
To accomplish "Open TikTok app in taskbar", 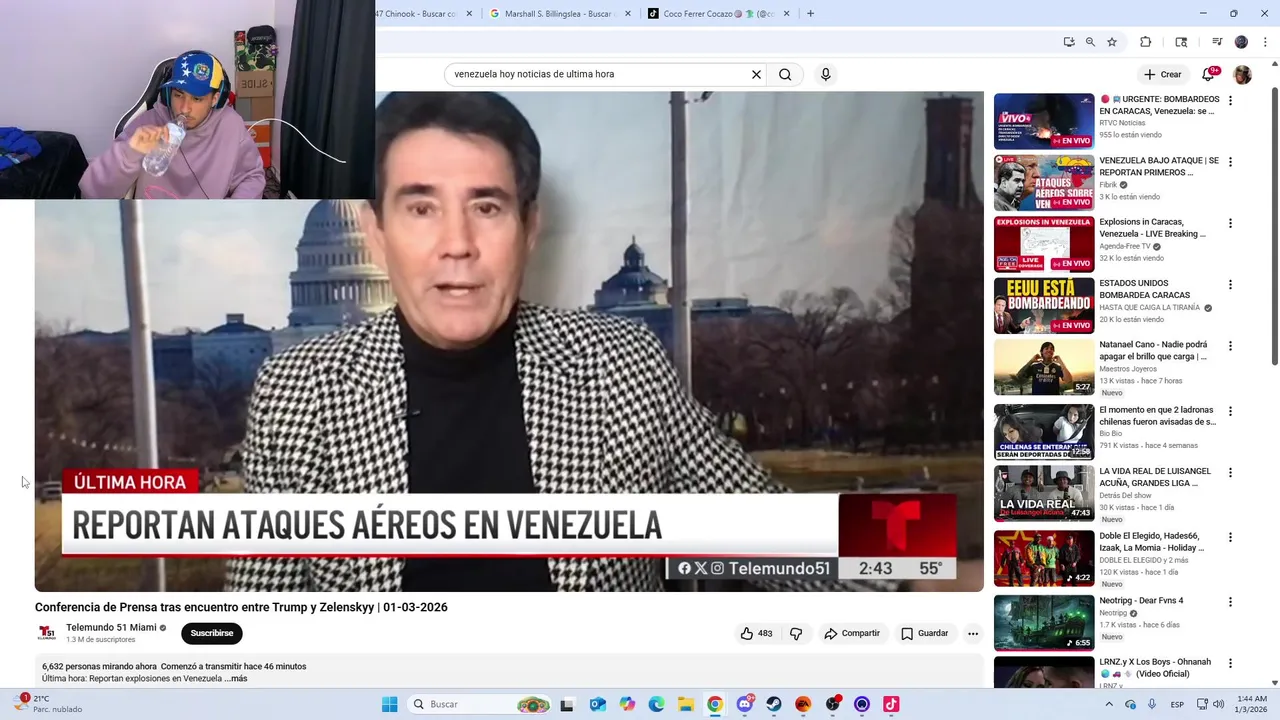I will tap(891, 704).
